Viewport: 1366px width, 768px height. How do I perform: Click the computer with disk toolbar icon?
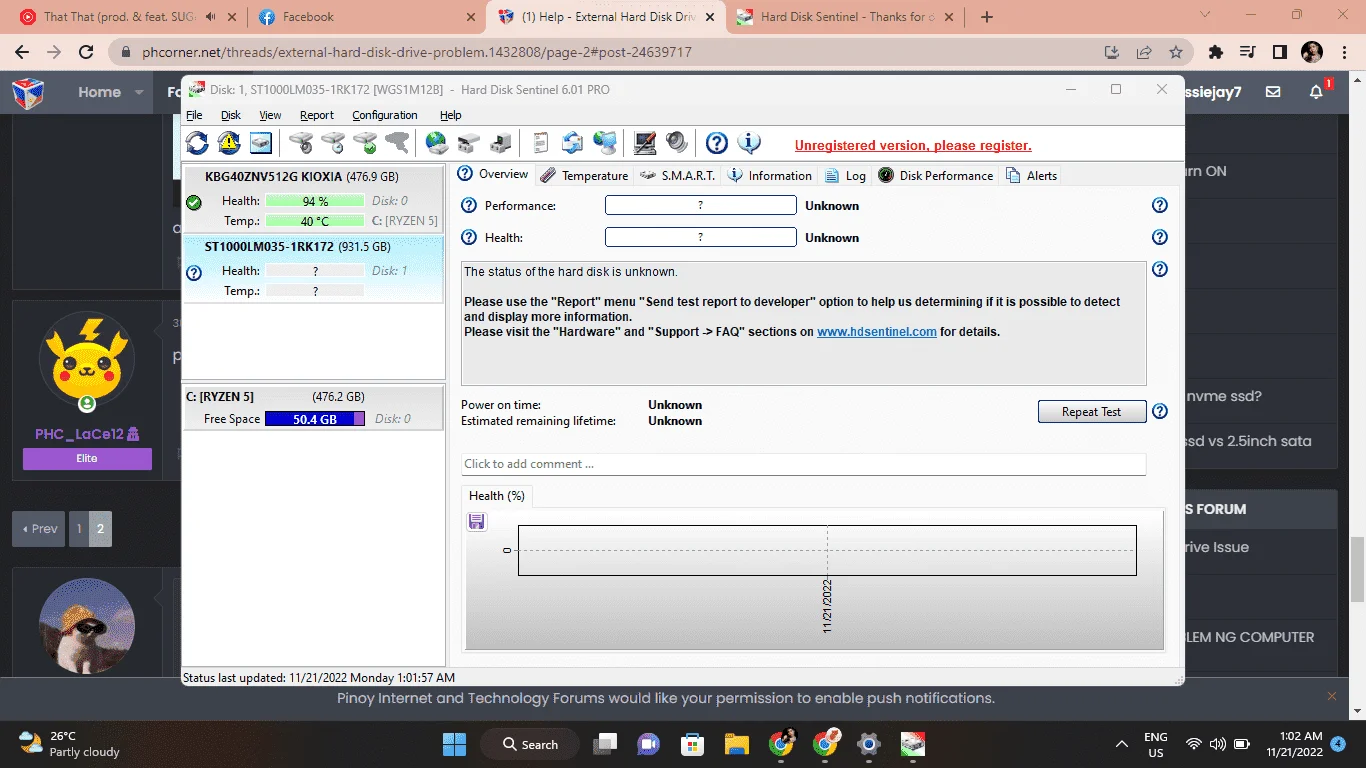501,143
